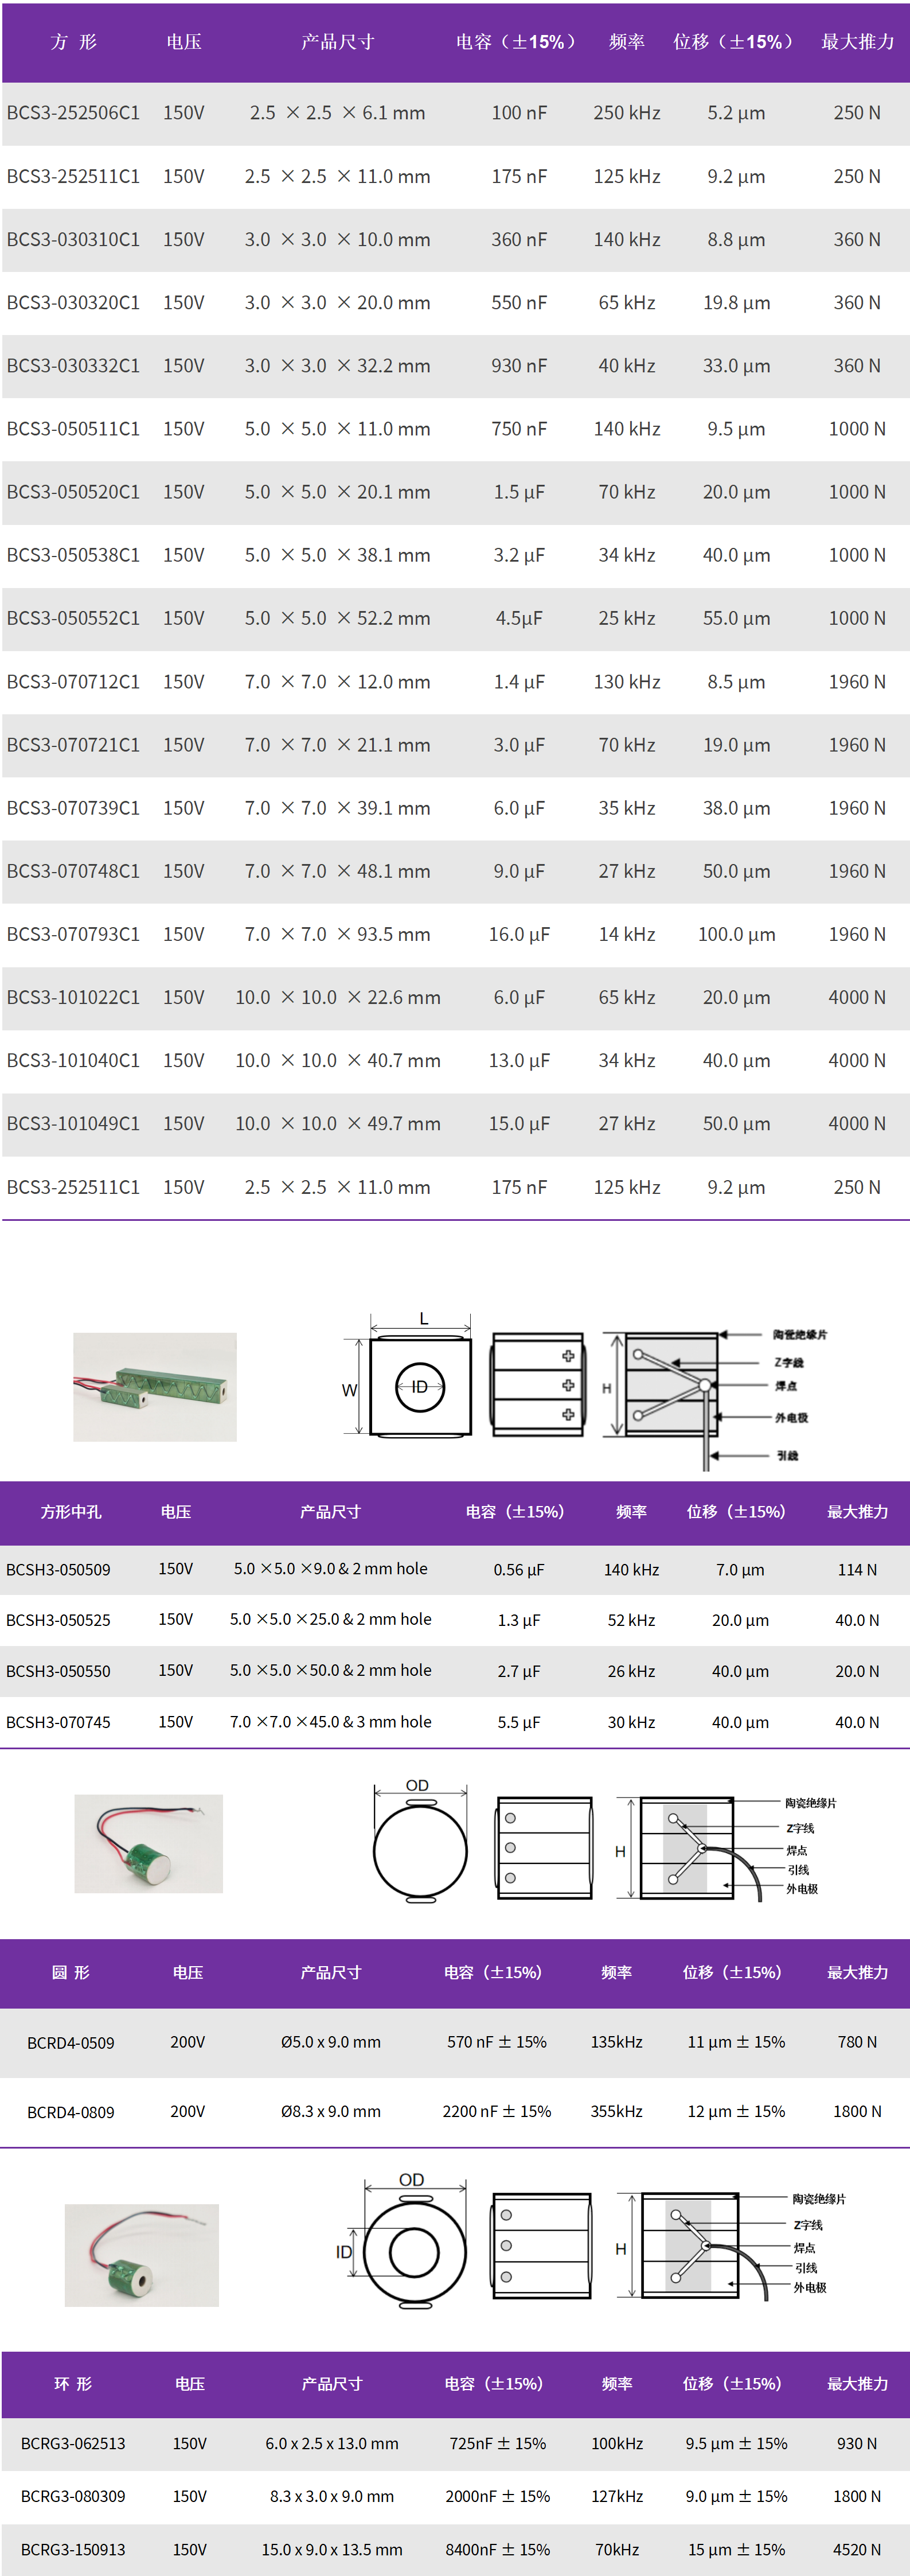This screenshot has height=2576, width=910.
Task: Click the side-view diagram with three plus signs
Action: click(537, 1385)
